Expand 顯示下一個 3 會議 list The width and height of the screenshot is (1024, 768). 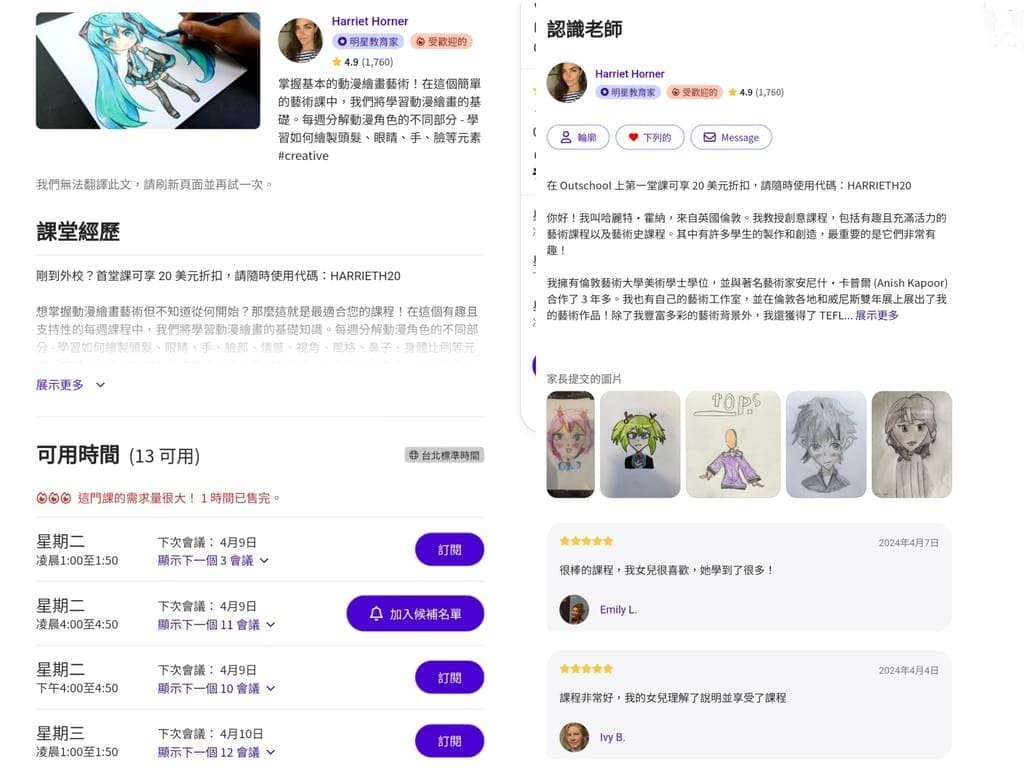pyautogui.click(x=213, y=560)
